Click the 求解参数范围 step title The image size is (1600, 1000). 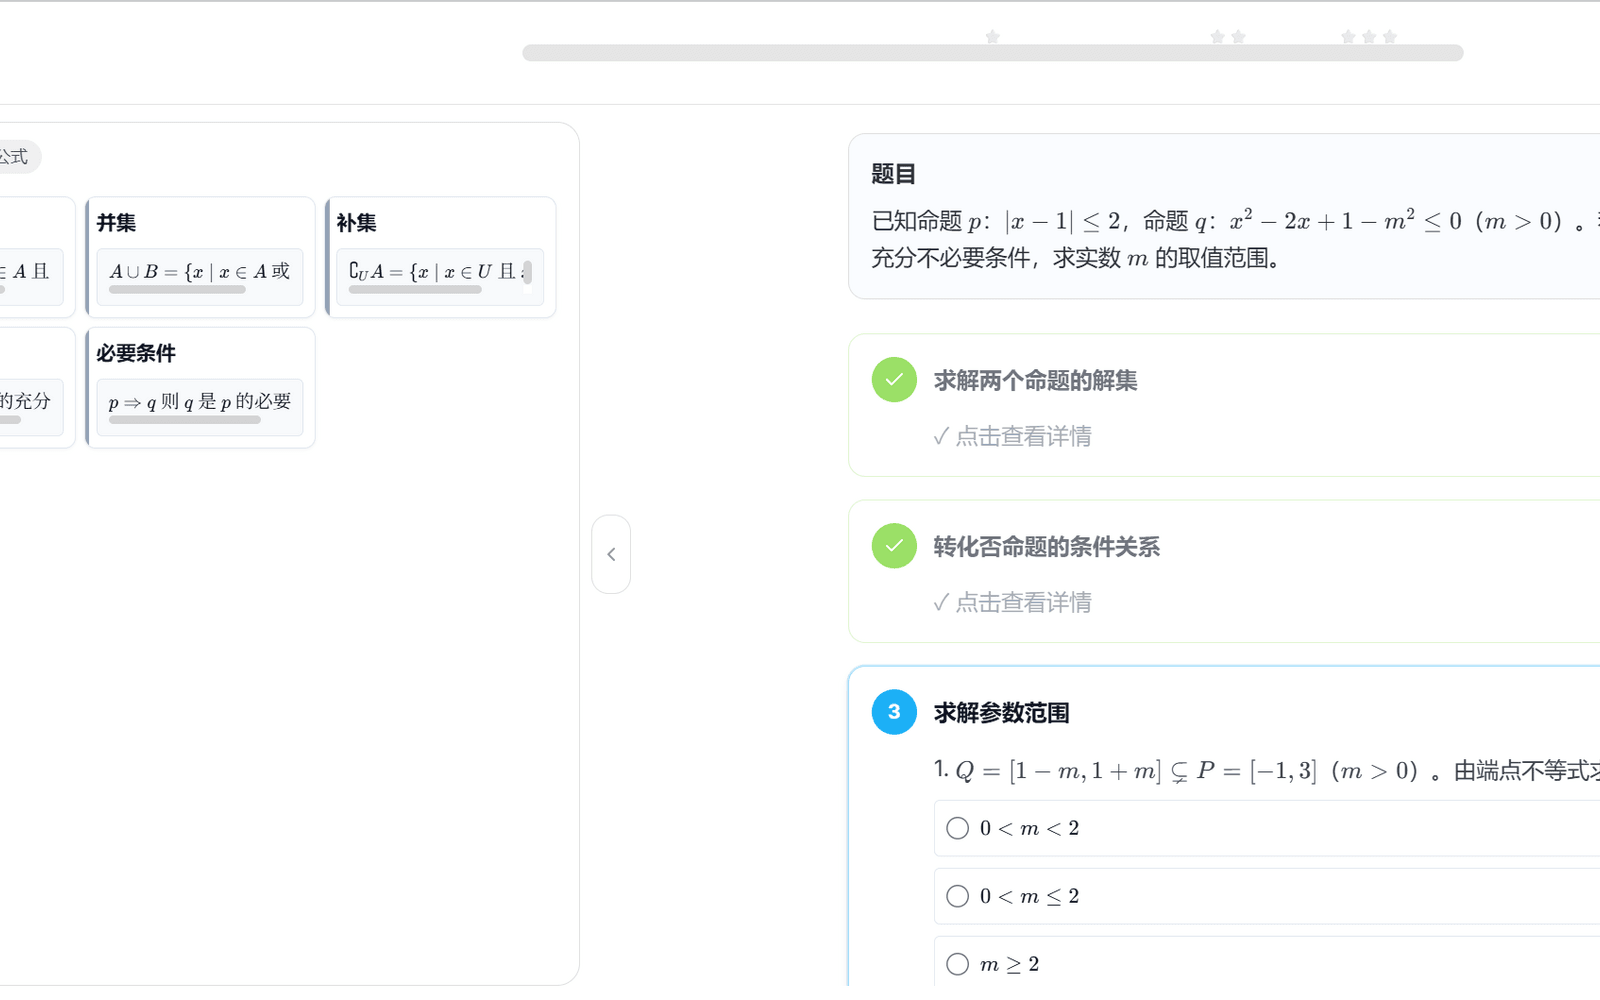point(1001,713)
